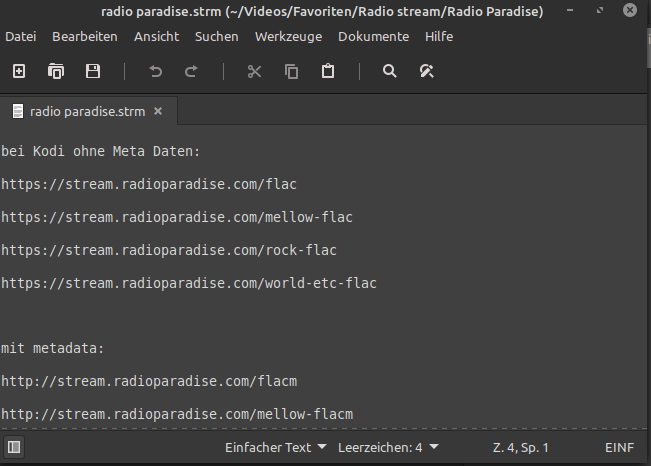Paste with the clipboard icon

coord(328,71)
